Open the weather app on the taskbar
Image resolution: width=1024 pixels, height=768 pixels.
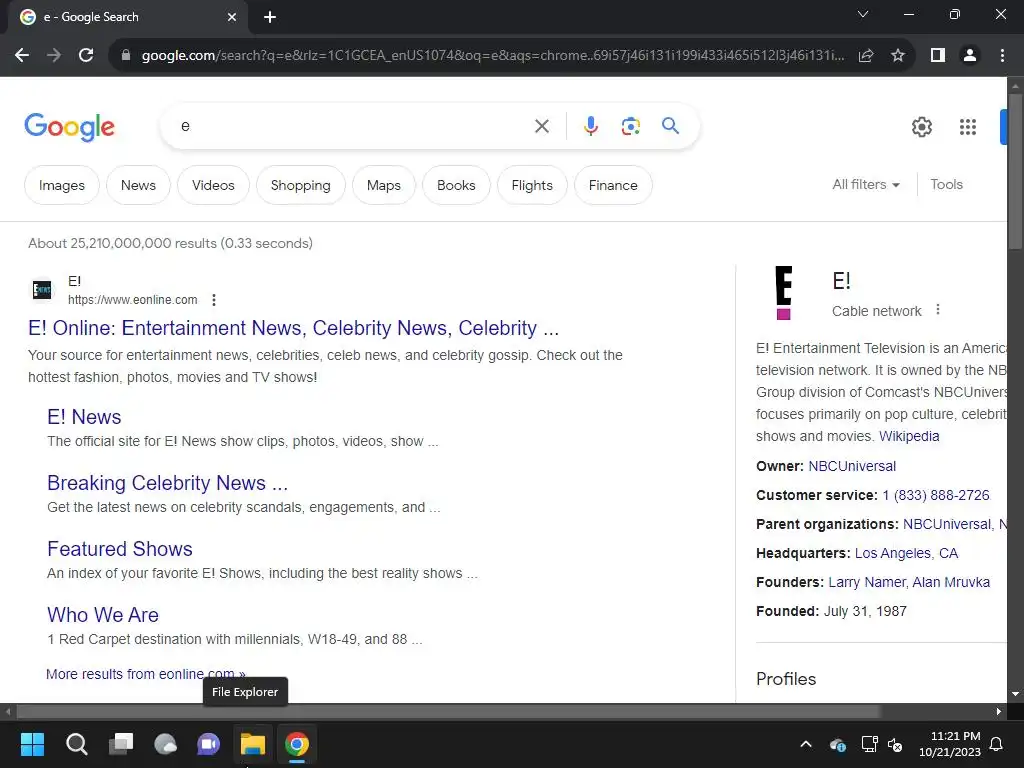point(165,744)
